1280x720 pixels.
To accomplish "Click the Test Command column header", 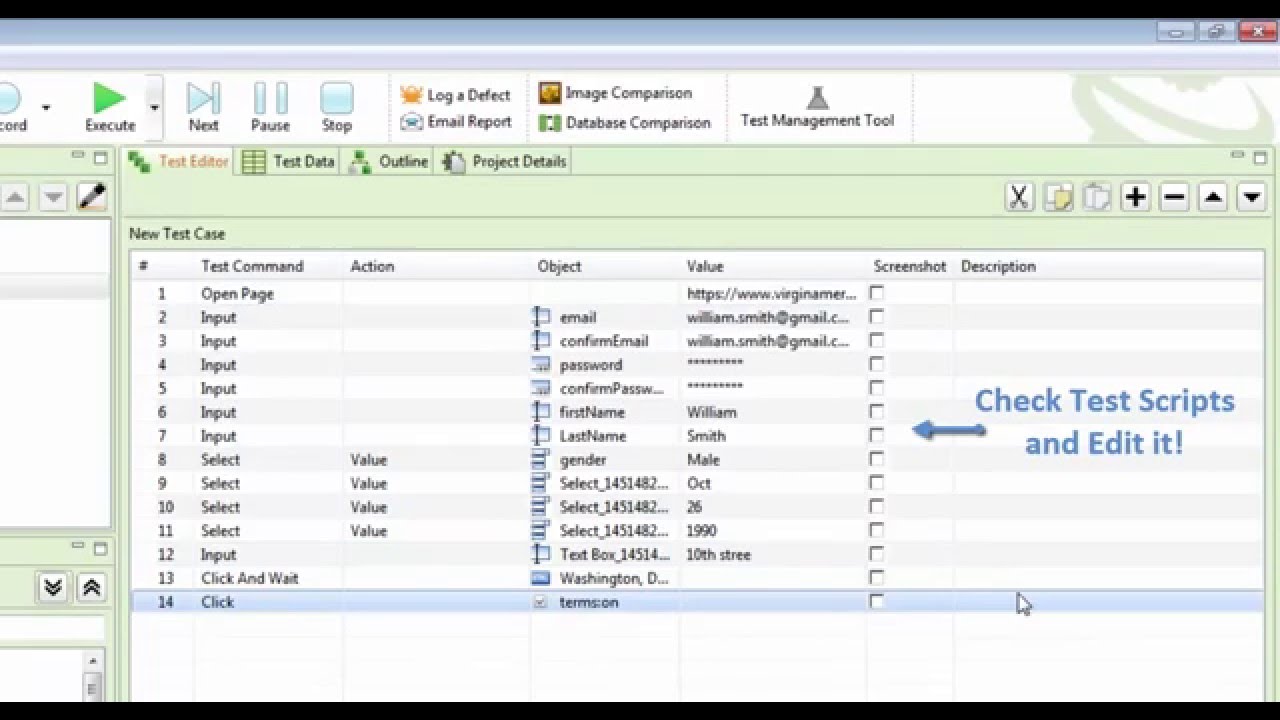I will [252, 266].
